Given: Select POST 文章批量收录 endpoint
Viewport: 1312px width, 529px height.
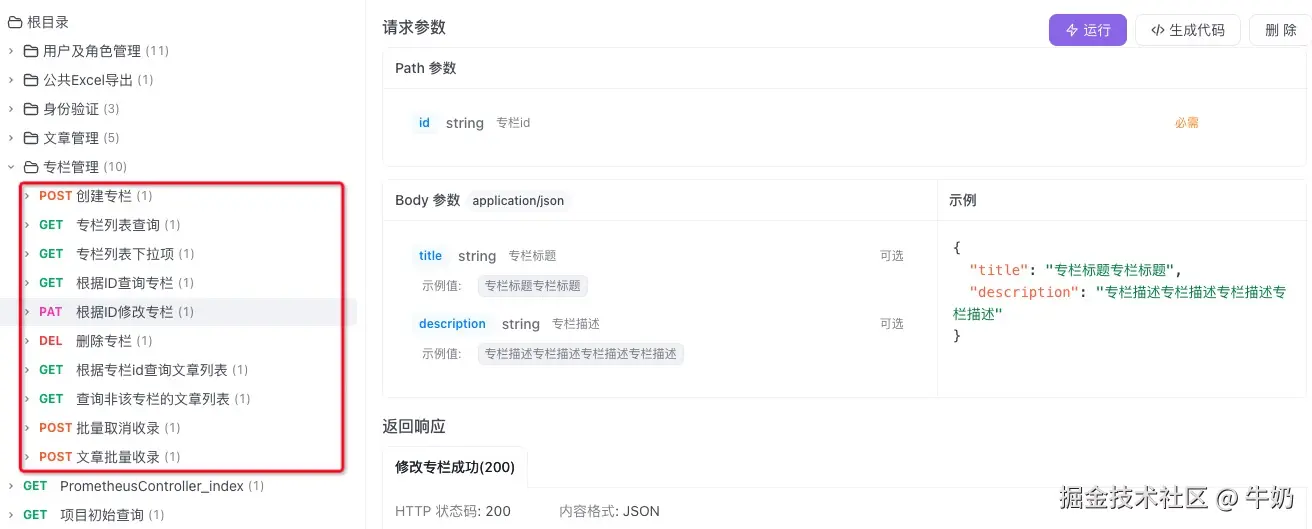Looking at the screenshot, I should [118, 457].
